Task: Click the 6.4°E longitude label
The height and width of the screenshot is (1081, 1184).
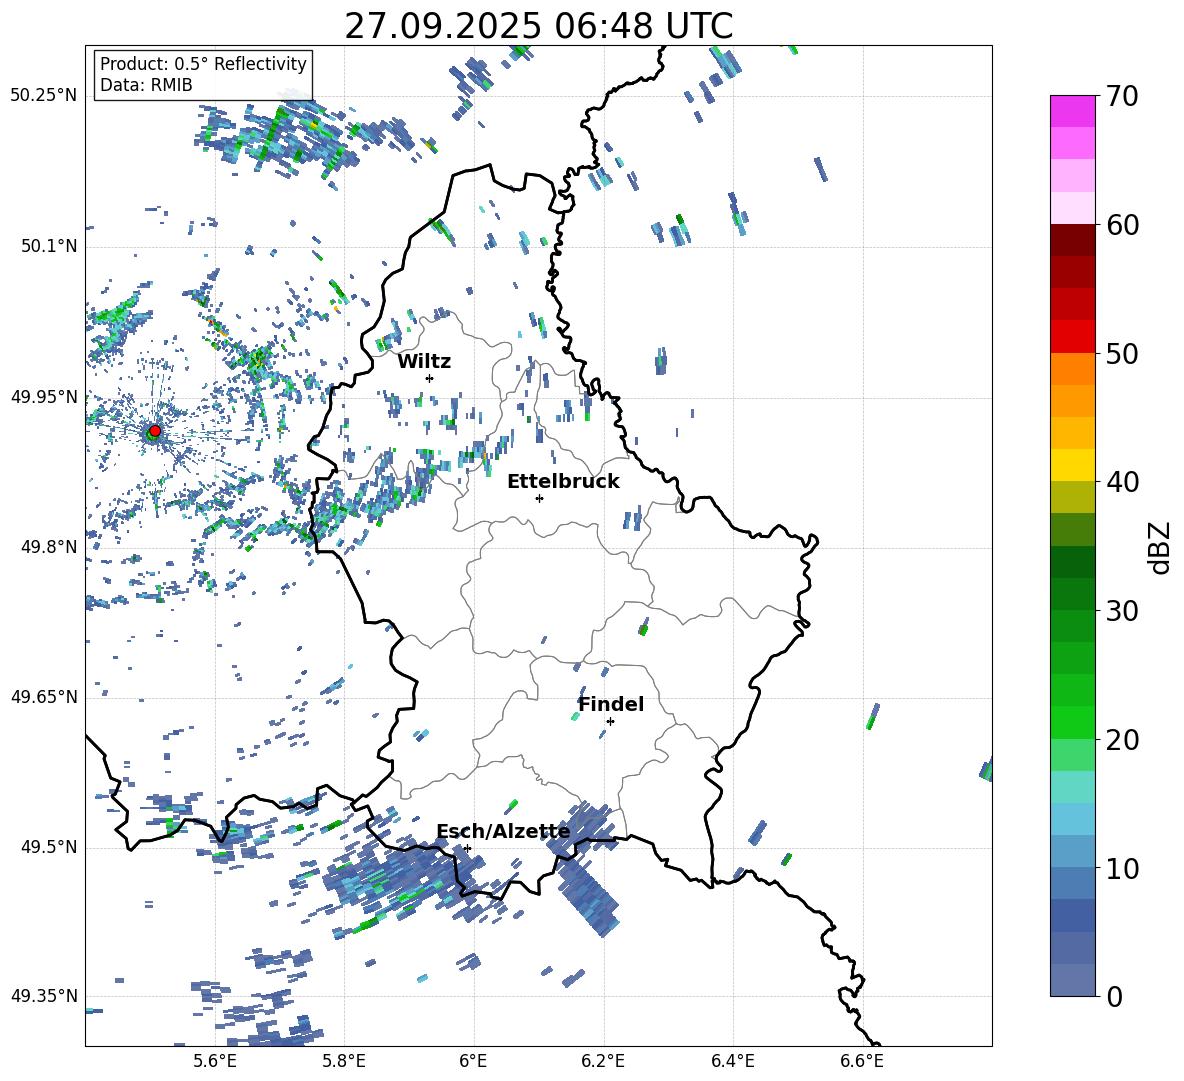Action: 733,1061
